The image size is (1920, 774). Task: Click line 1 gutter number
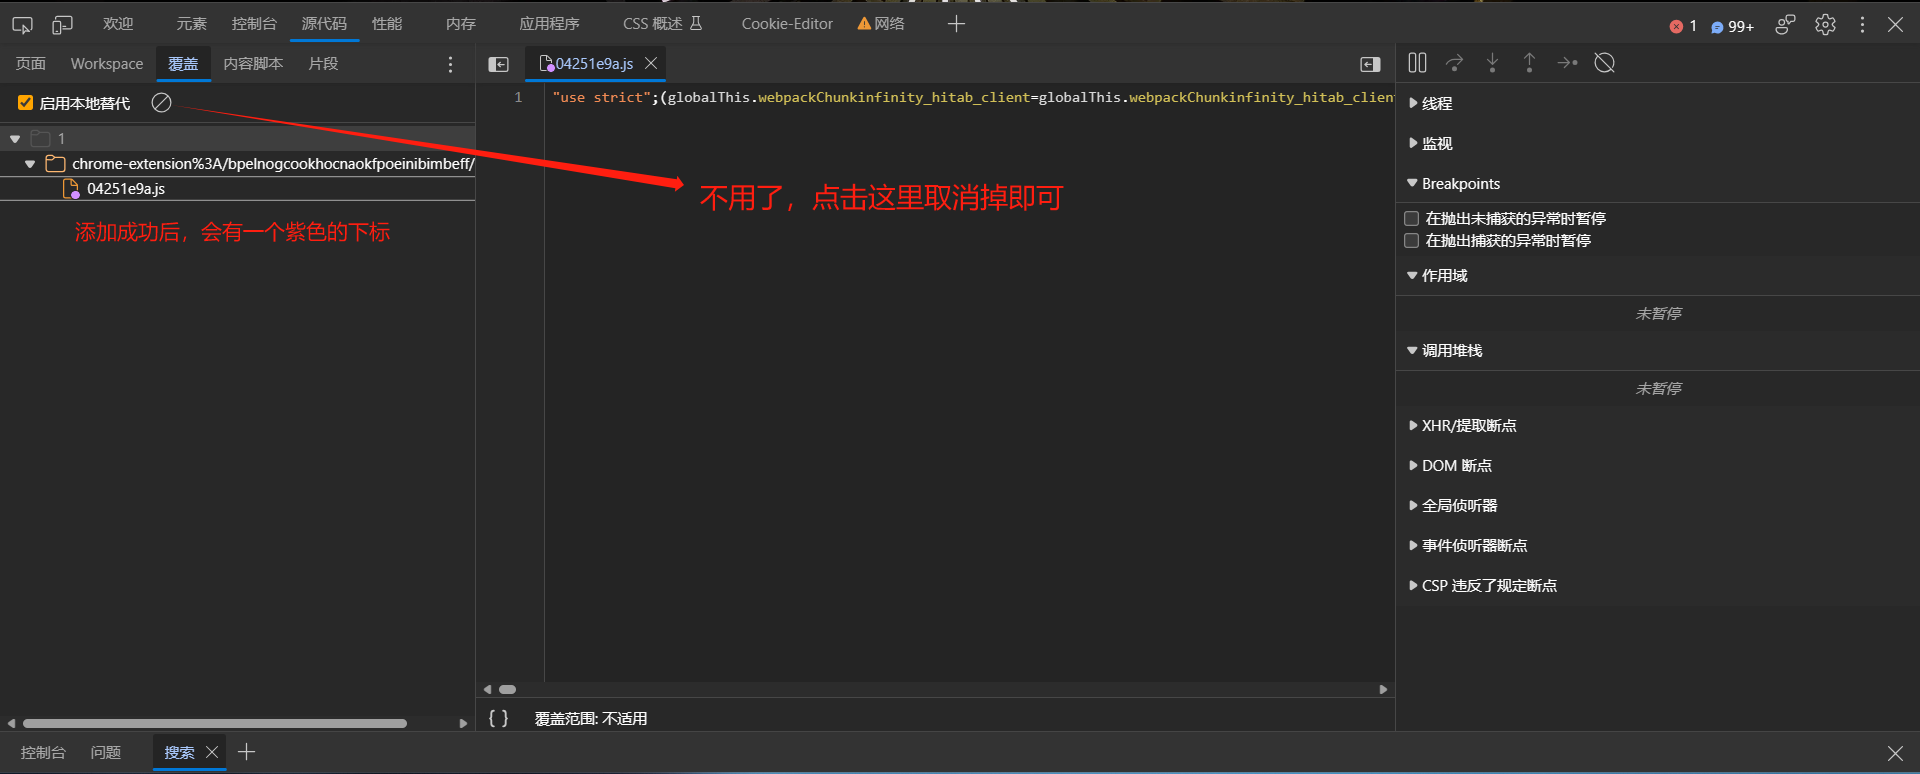click(518, 98)
